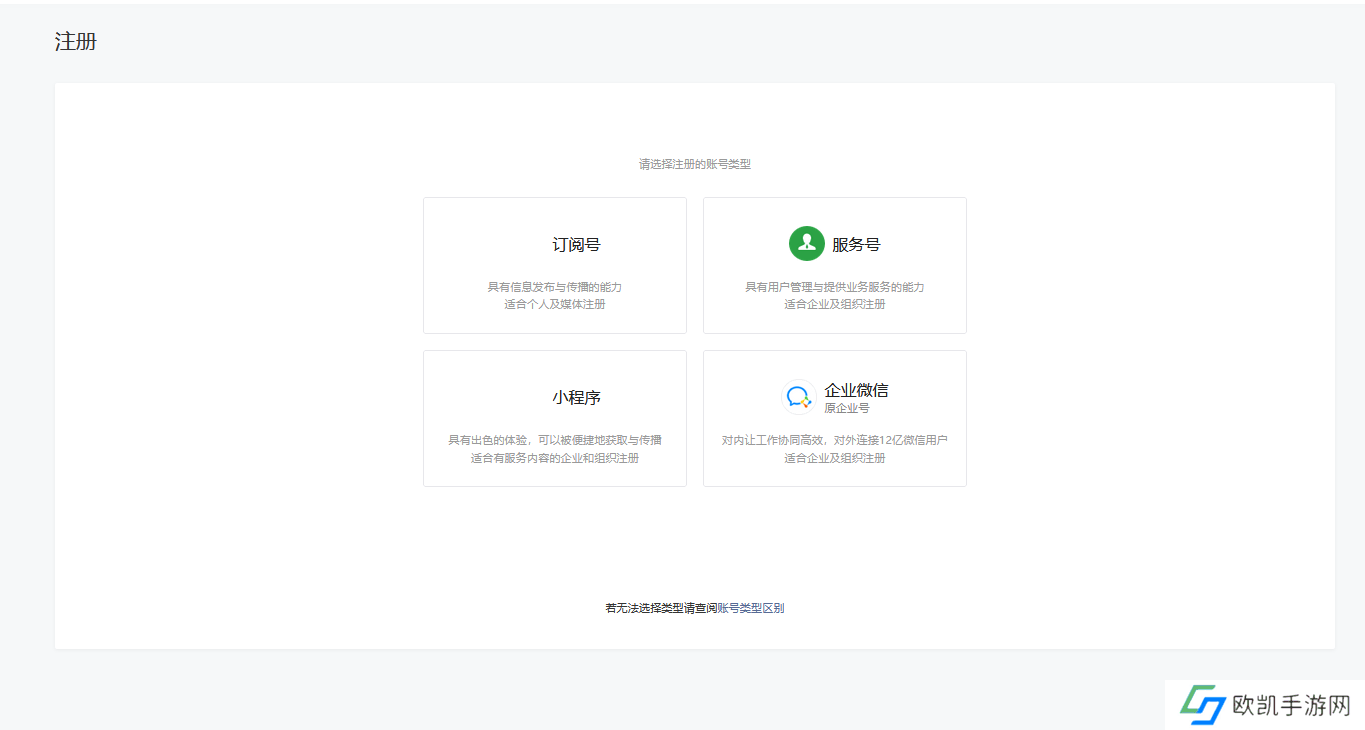Click the text 具有出色的体验，可以被便捷地获取与传播
Viewport: 1365px width, 730px height.
(x=555, y=440)
